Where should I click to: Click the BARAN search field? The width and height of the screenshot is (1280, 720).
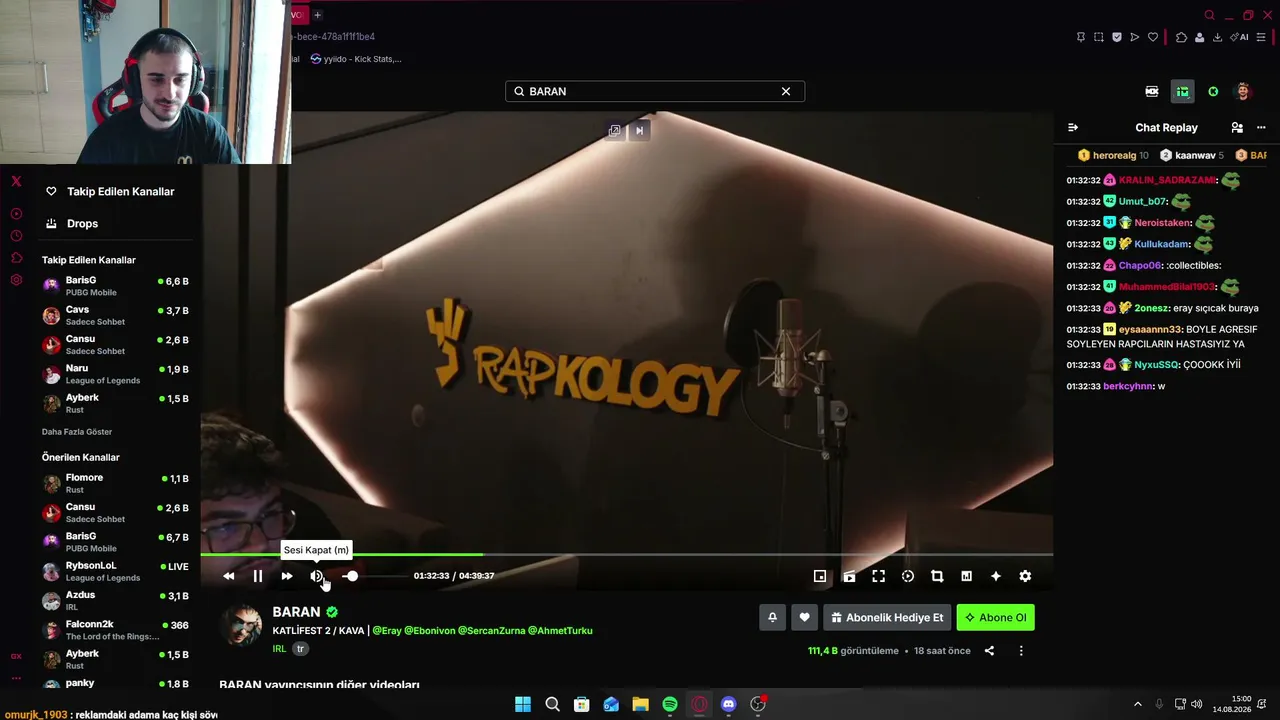(x=655, y=91)
